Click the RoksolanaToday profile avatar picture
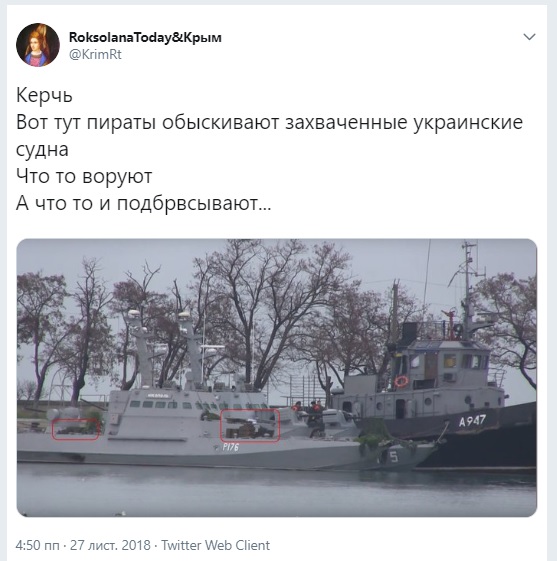 [38, 45]
